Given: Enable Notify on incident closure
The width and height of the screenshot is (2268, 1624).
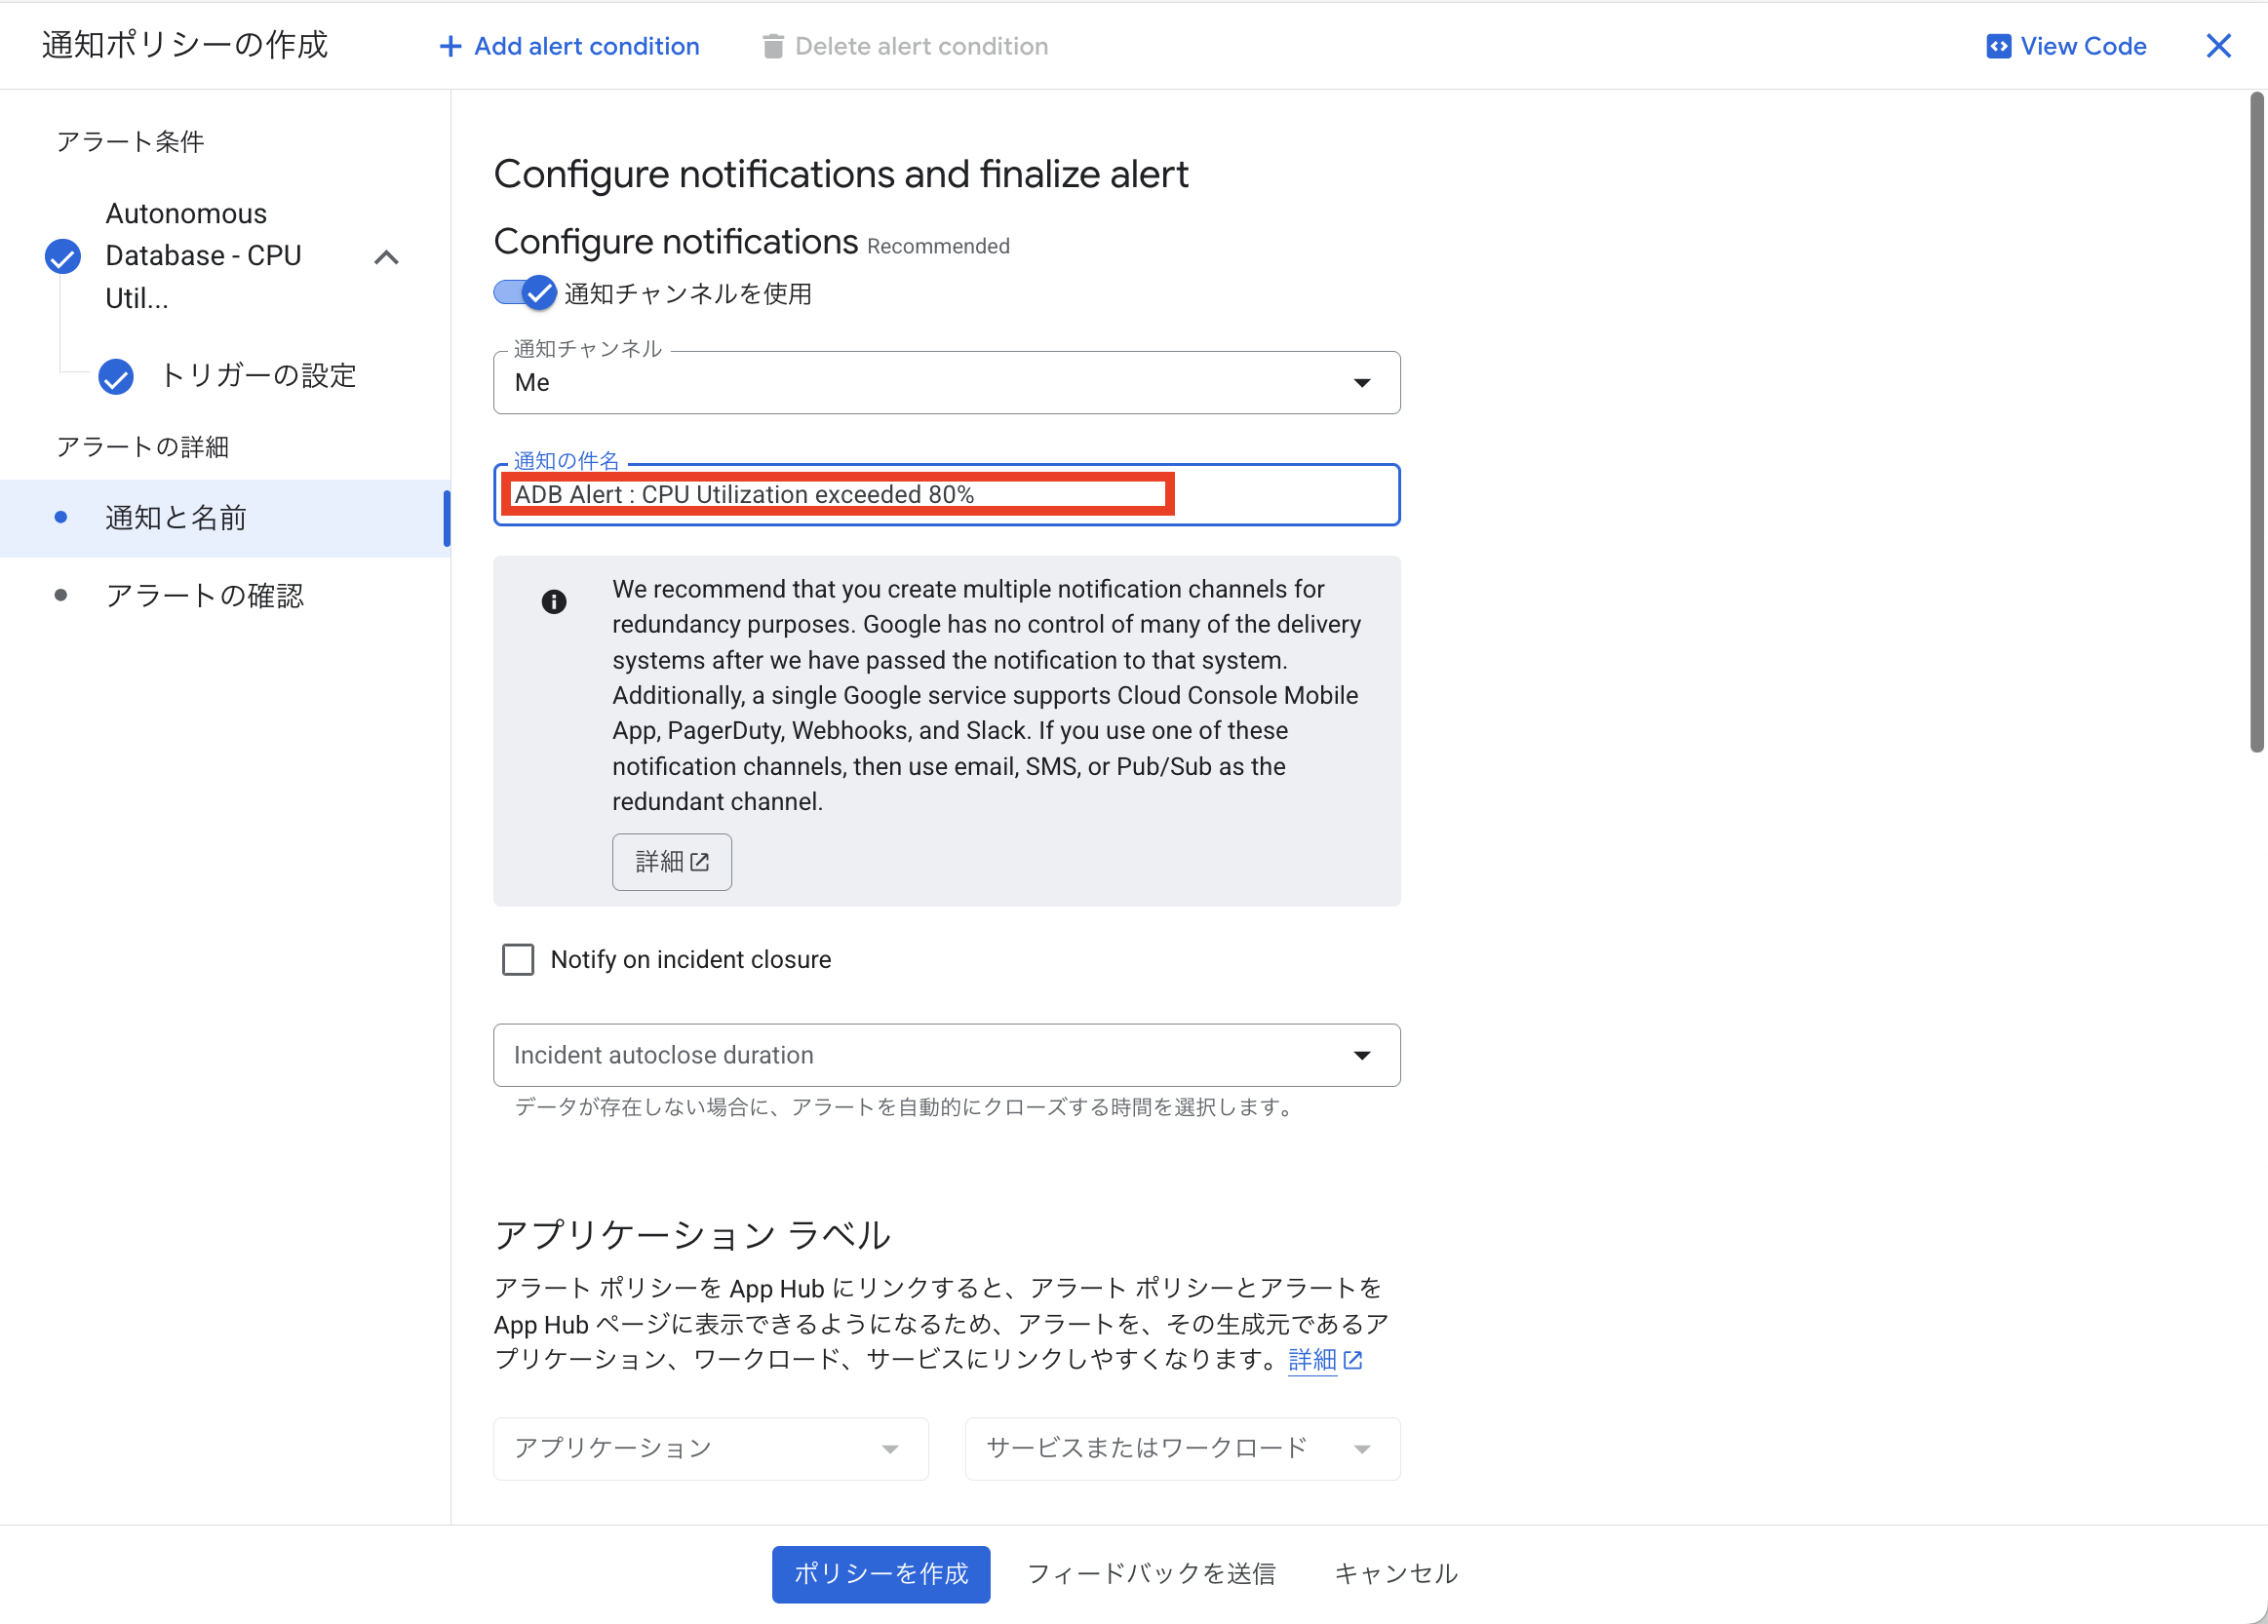Looking at the screenshot, I should pos(518,959).
